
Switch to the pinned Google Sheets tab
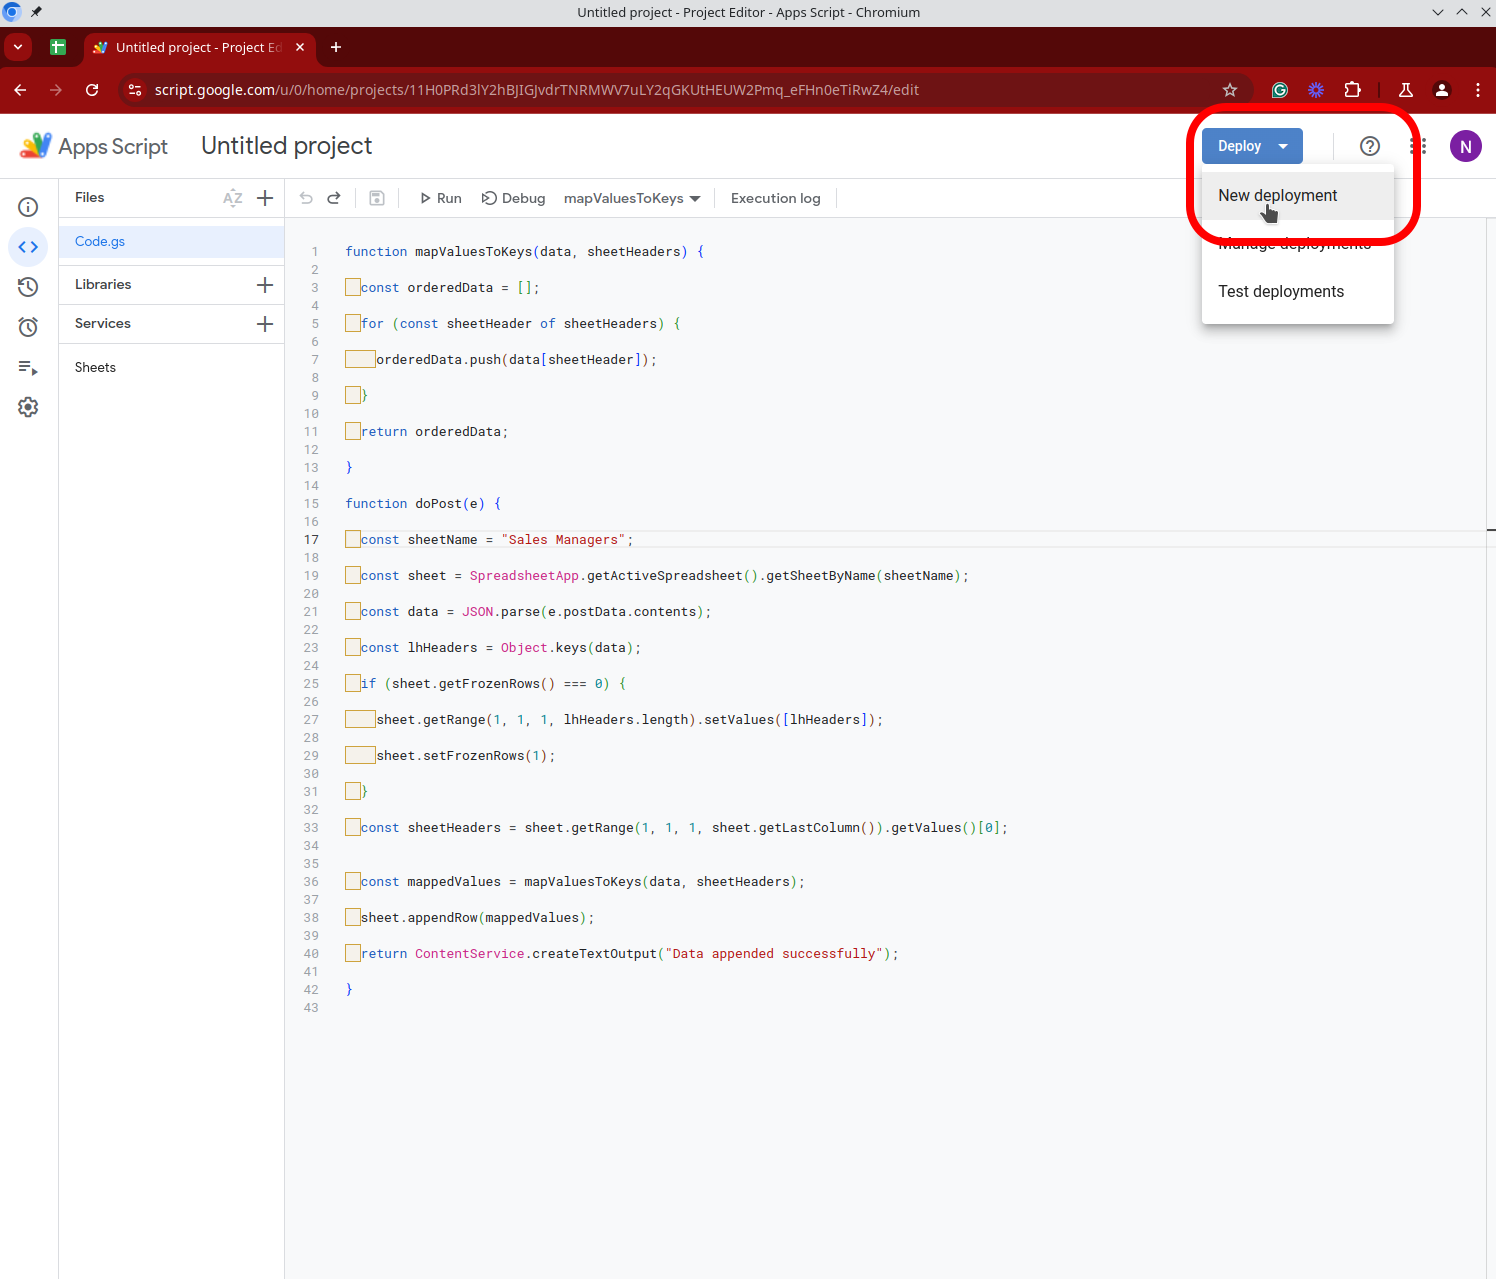pyautogui.click(x=58, y=47)
